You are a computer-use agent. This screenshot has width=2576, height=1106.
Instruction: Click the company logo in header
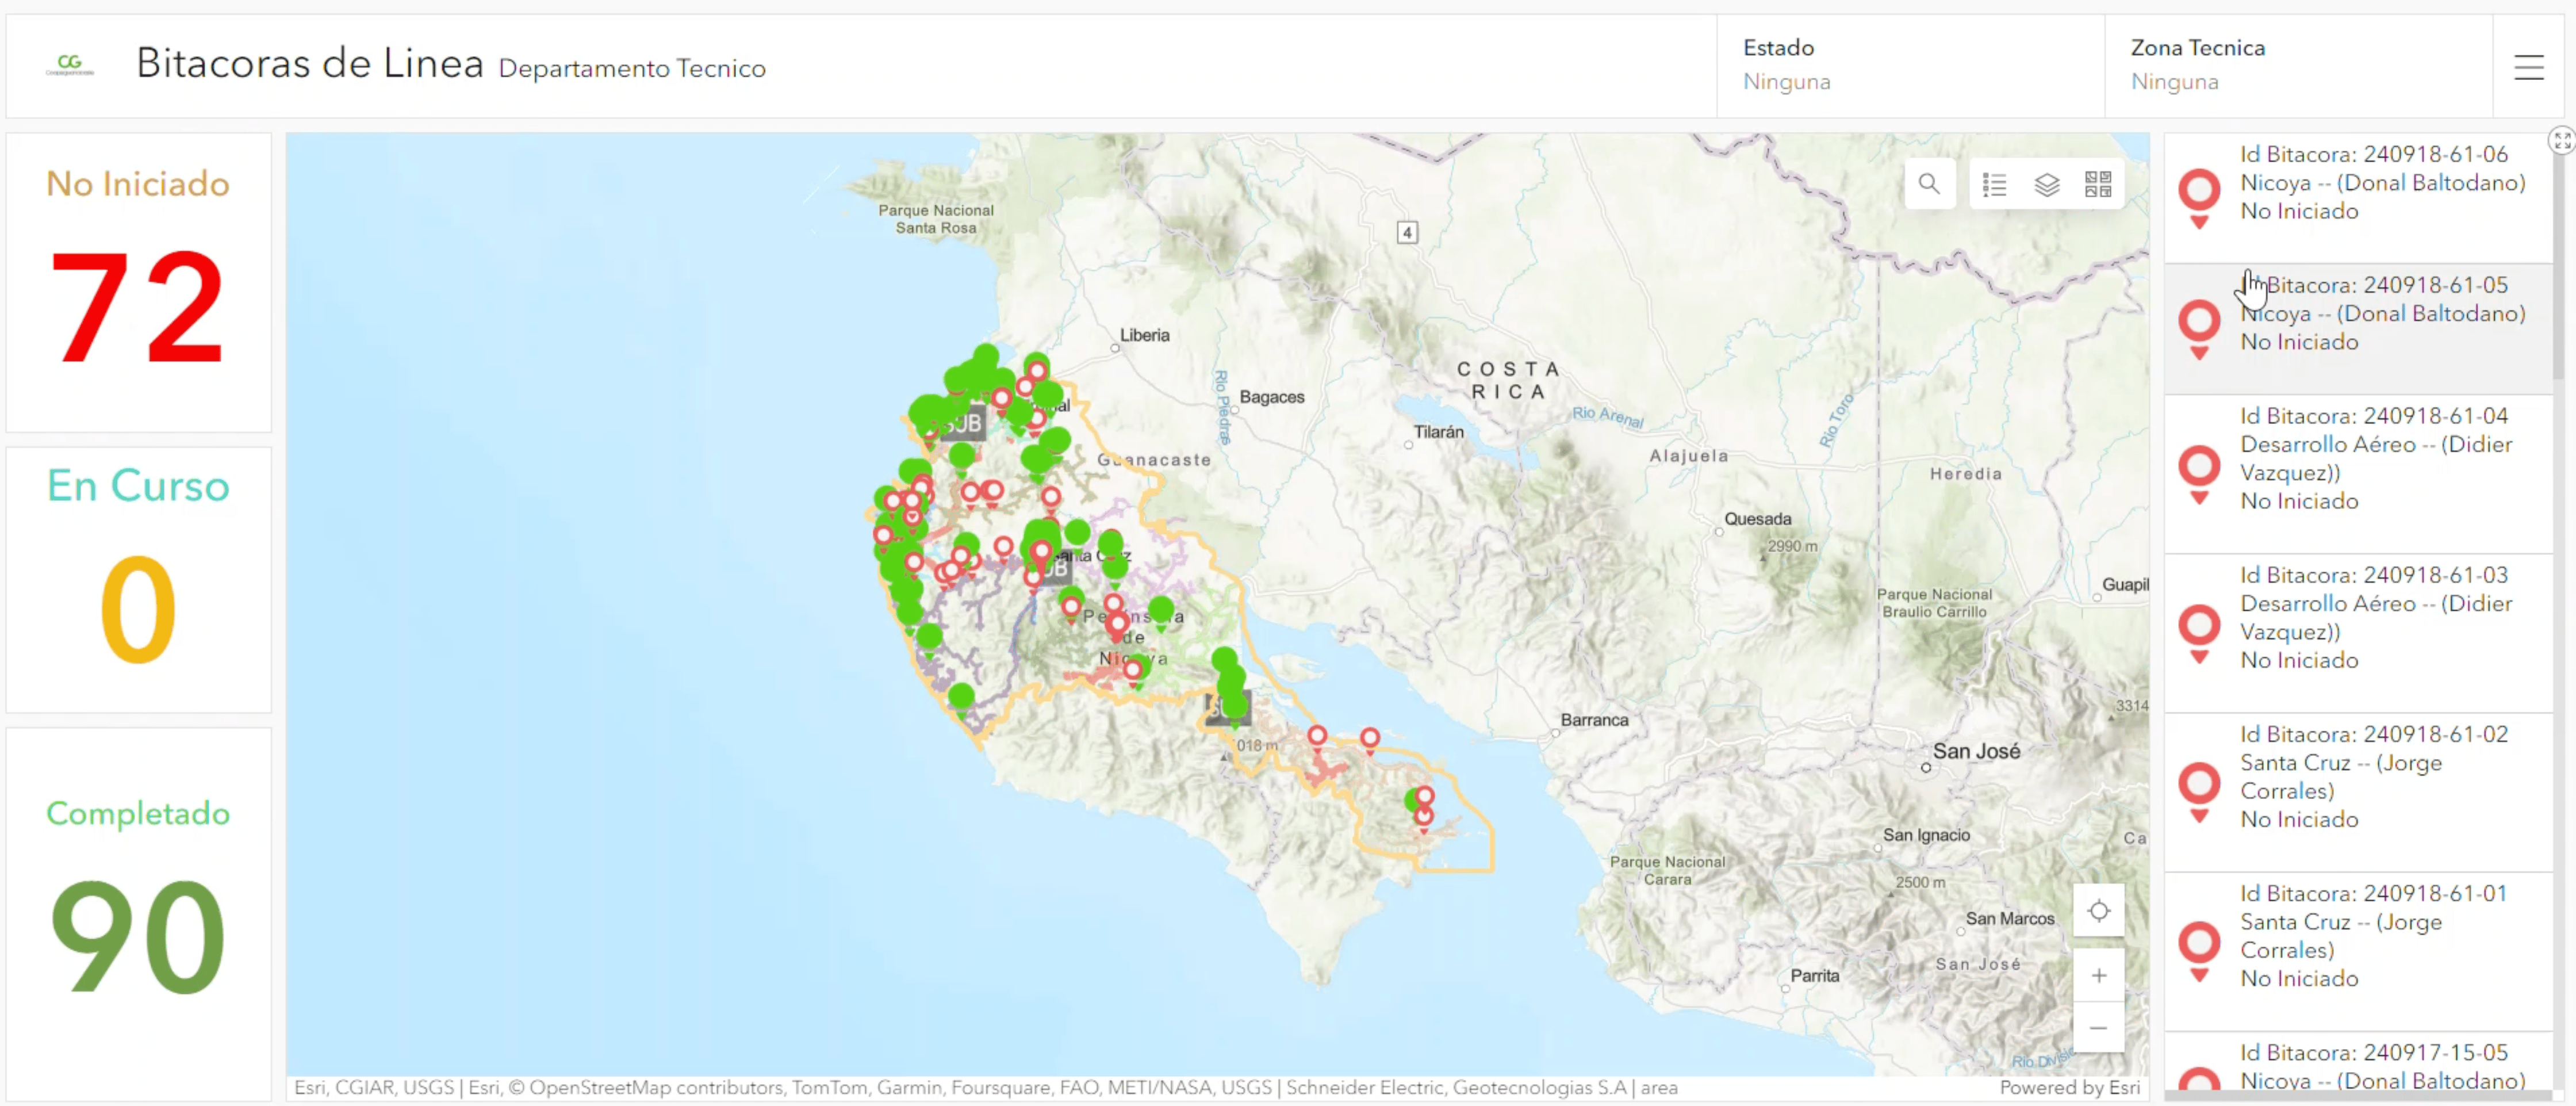[x=70, y=66]
